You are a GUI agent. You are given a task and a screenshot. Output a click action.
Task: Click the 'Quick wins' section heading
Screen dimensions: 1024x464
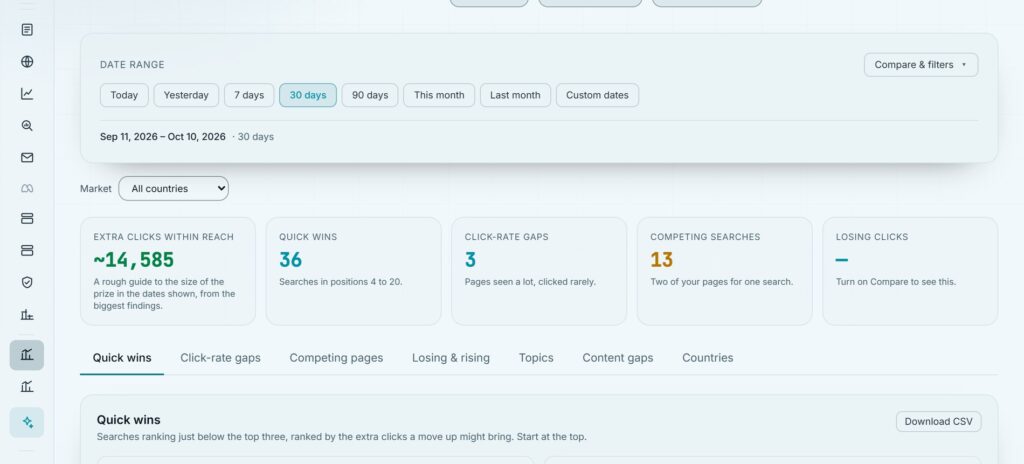(x=129, y=420)
